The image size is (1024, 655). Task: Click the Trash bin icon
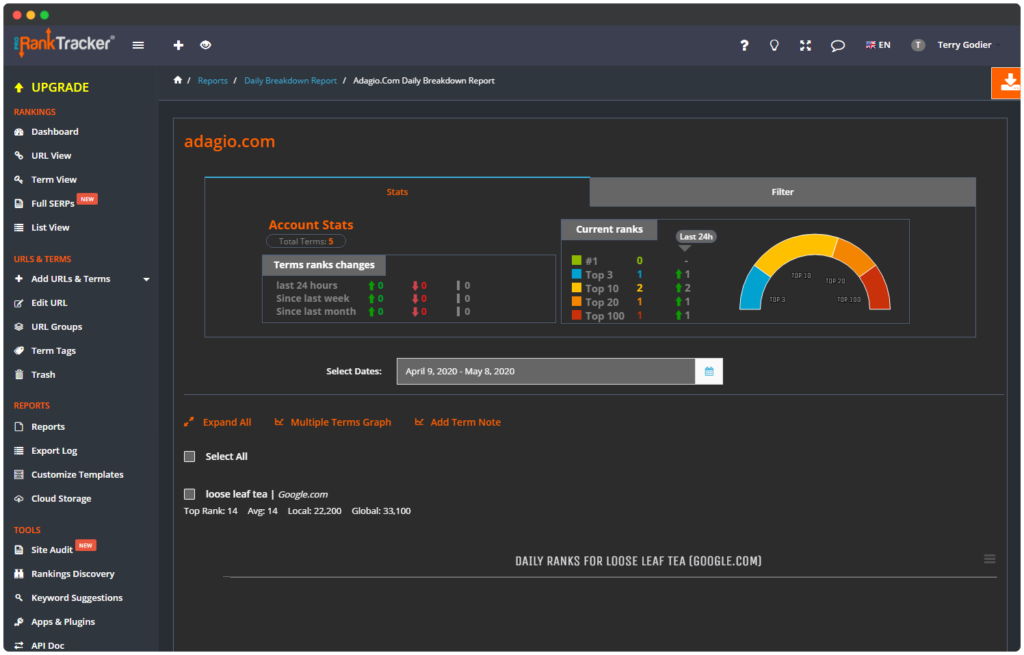pos(19,375)
